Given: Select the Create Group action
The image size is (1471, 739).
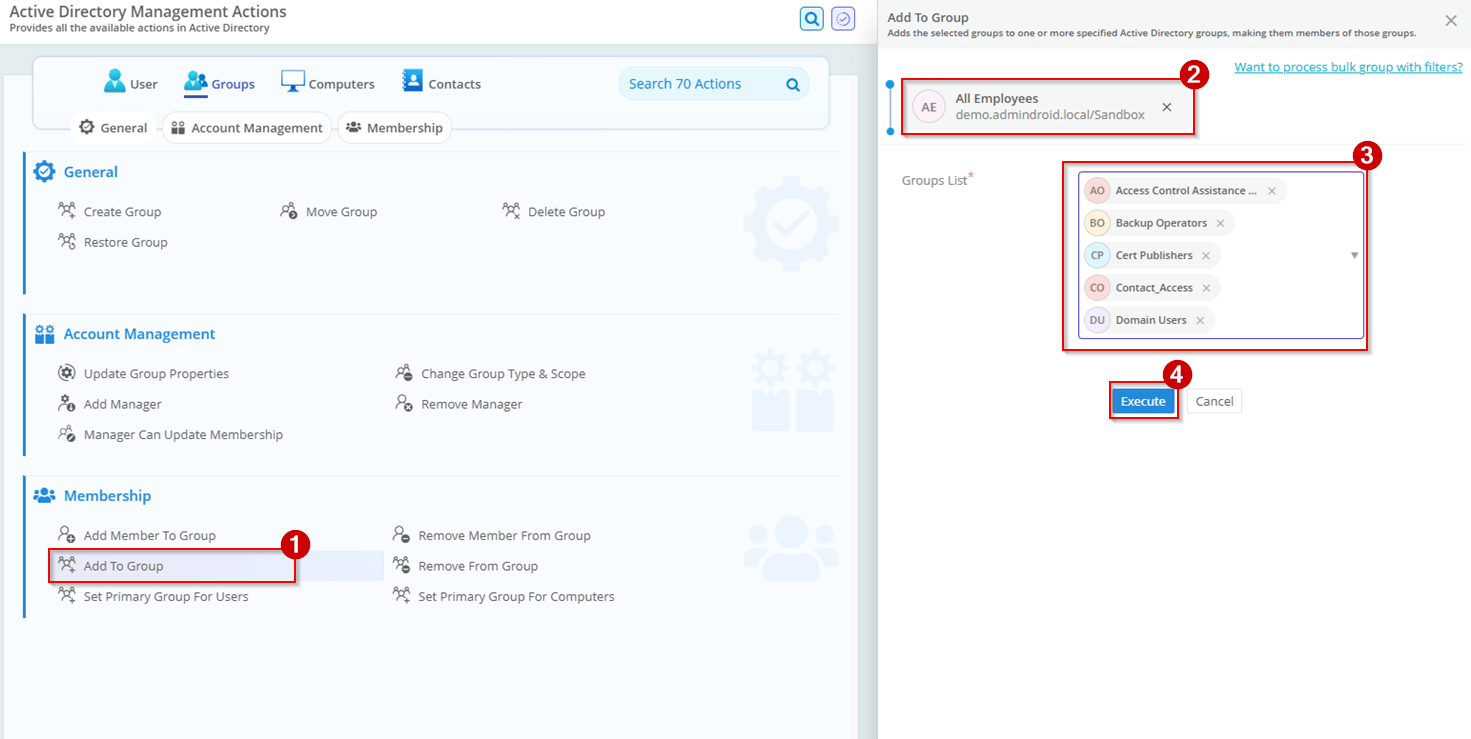Looking at the screenshot, I should coord(120,211).
